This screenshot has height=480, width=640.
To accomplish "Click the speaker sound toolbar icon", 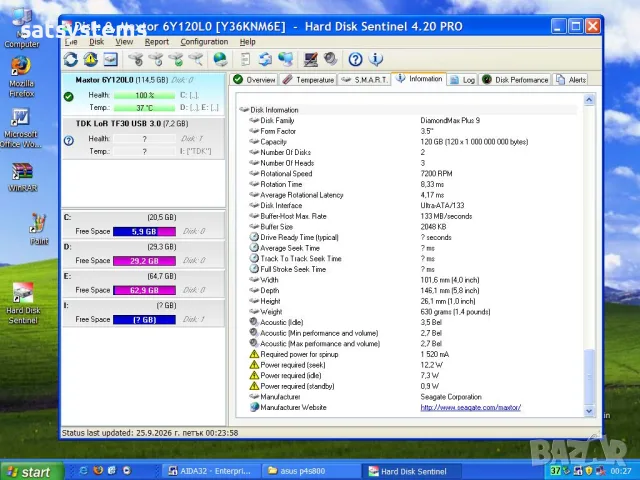I will 330,60.
